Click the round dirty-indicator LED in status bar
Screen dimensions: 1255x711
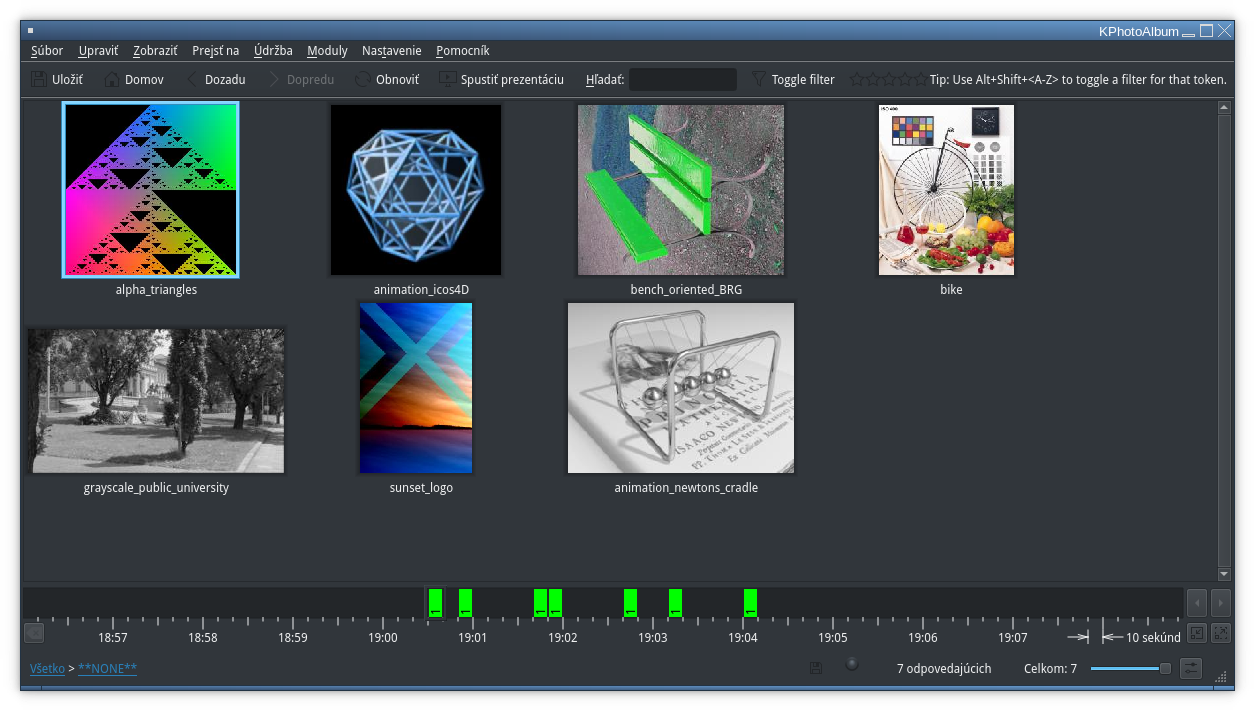pyautogui.click(x=852, y=663)
